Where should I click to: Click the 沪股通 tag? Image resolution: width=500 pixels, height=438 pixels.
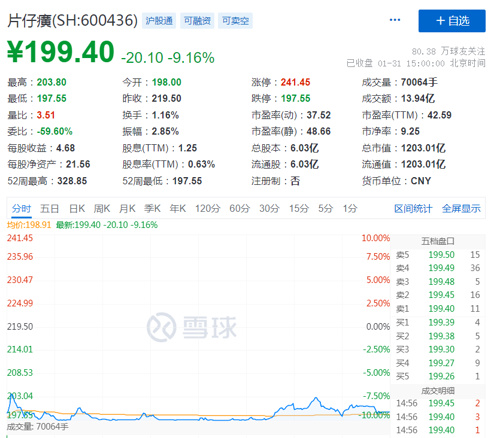coord(159,21)
